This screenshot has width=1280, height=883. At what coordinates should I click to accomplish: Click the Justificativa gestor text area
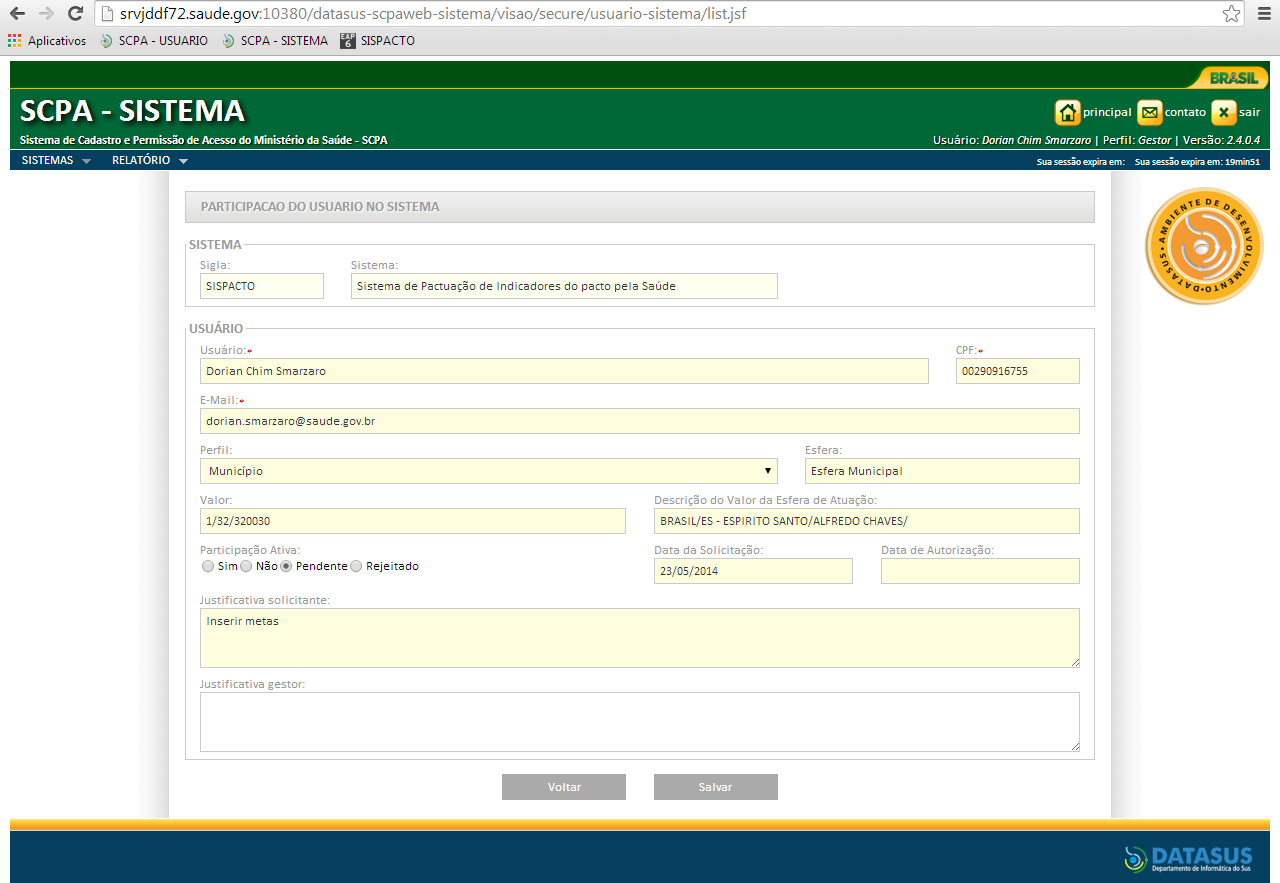[x=640, y=722]
